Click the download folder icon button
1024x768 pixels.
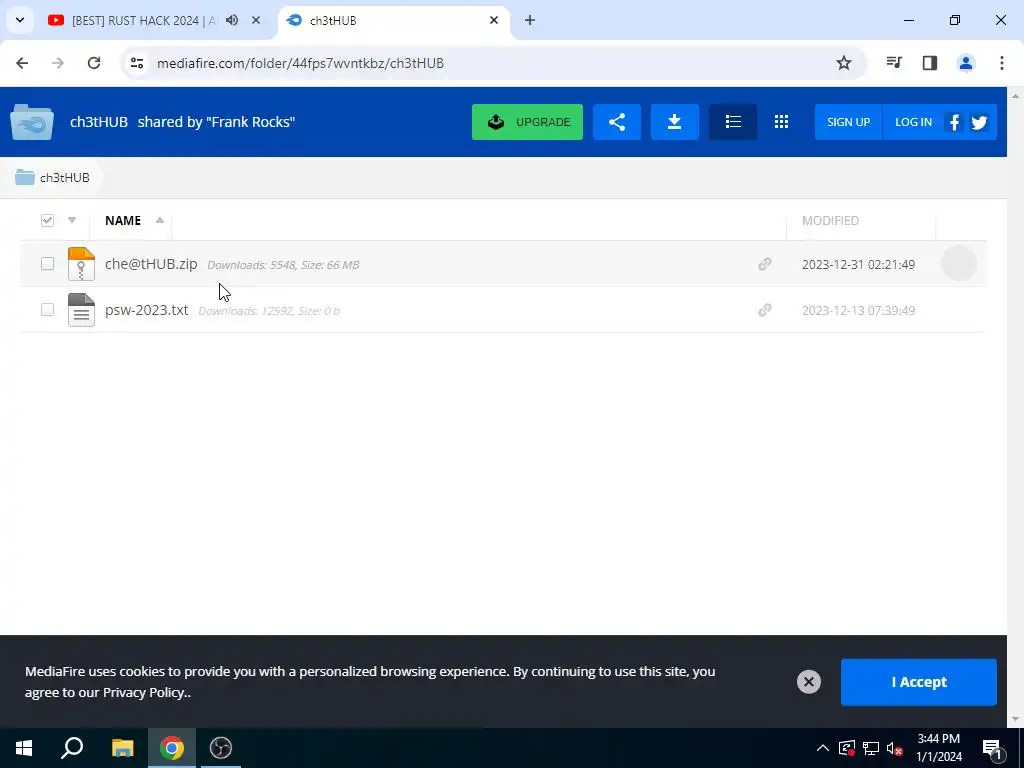coord(675,122)
